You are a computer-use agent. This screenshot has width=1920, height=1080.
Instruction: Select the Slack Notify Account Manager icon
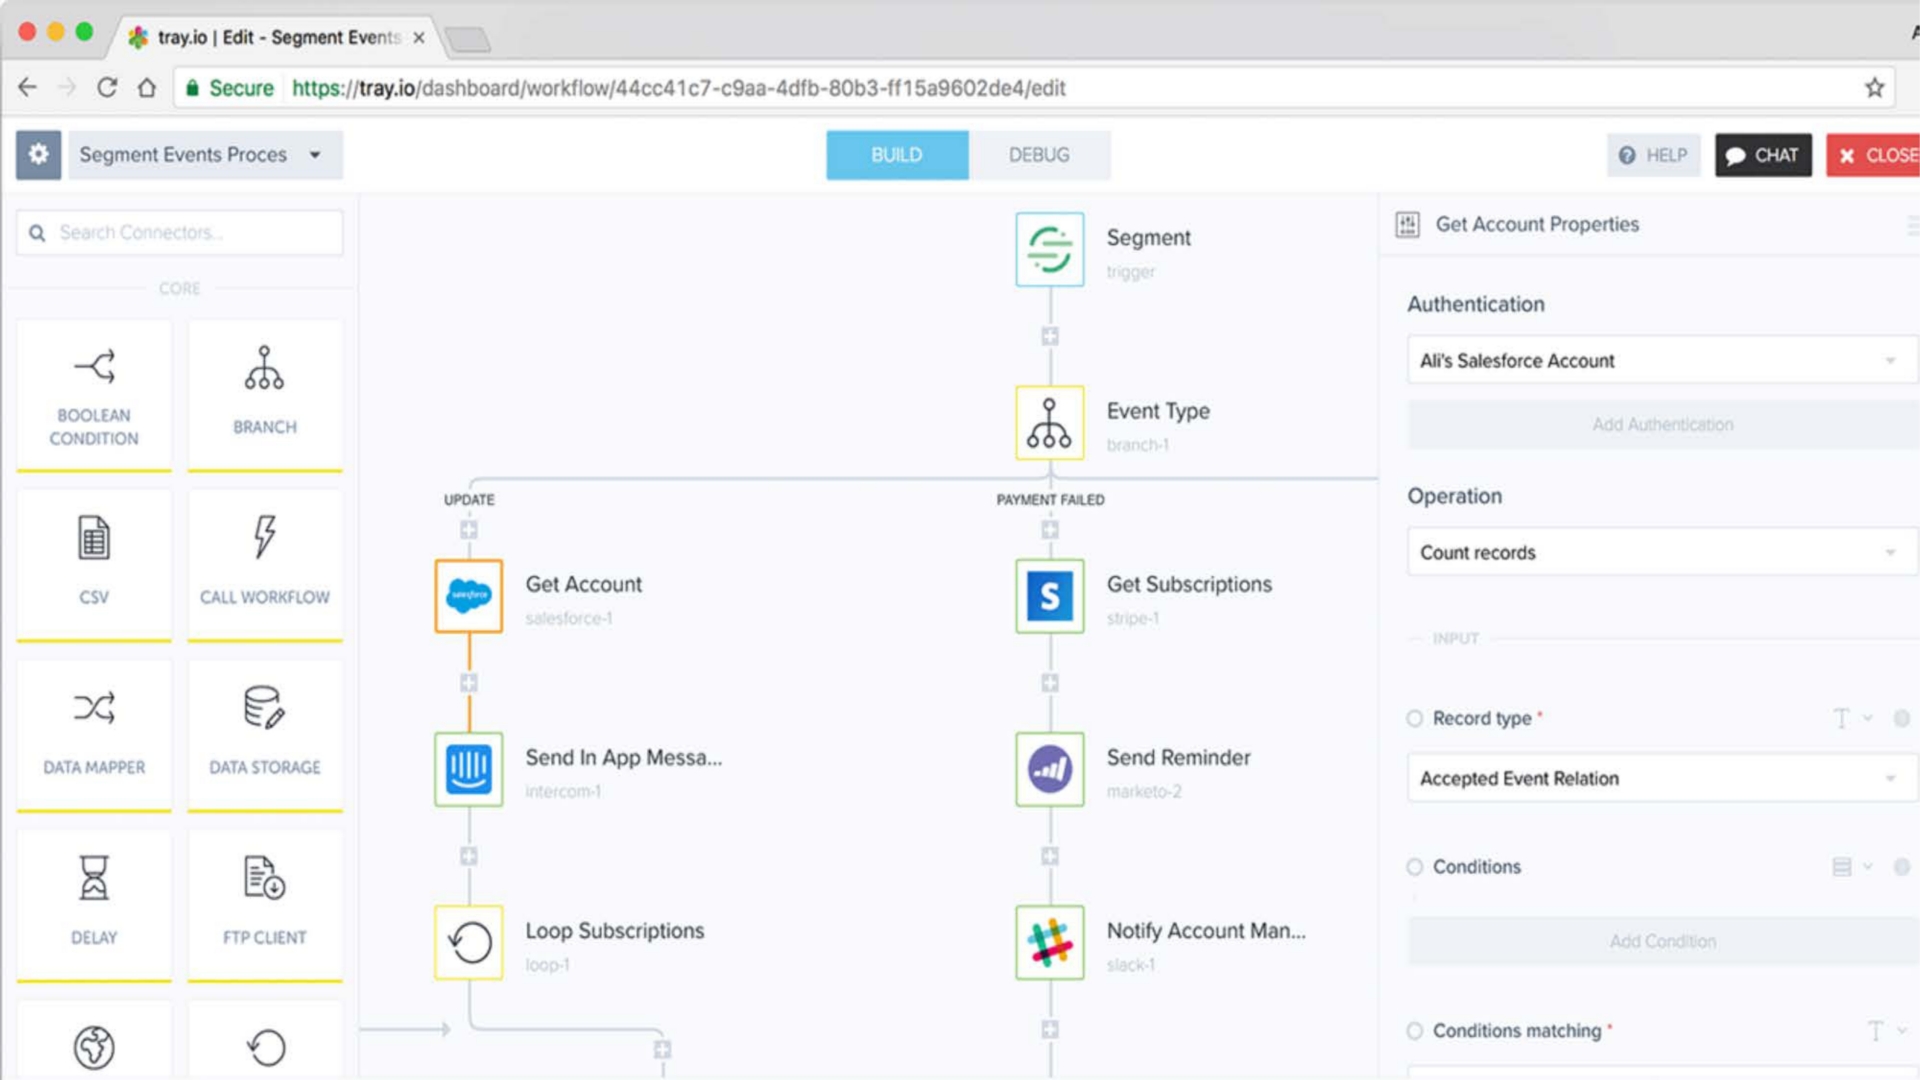click(x=1049, y=942)
